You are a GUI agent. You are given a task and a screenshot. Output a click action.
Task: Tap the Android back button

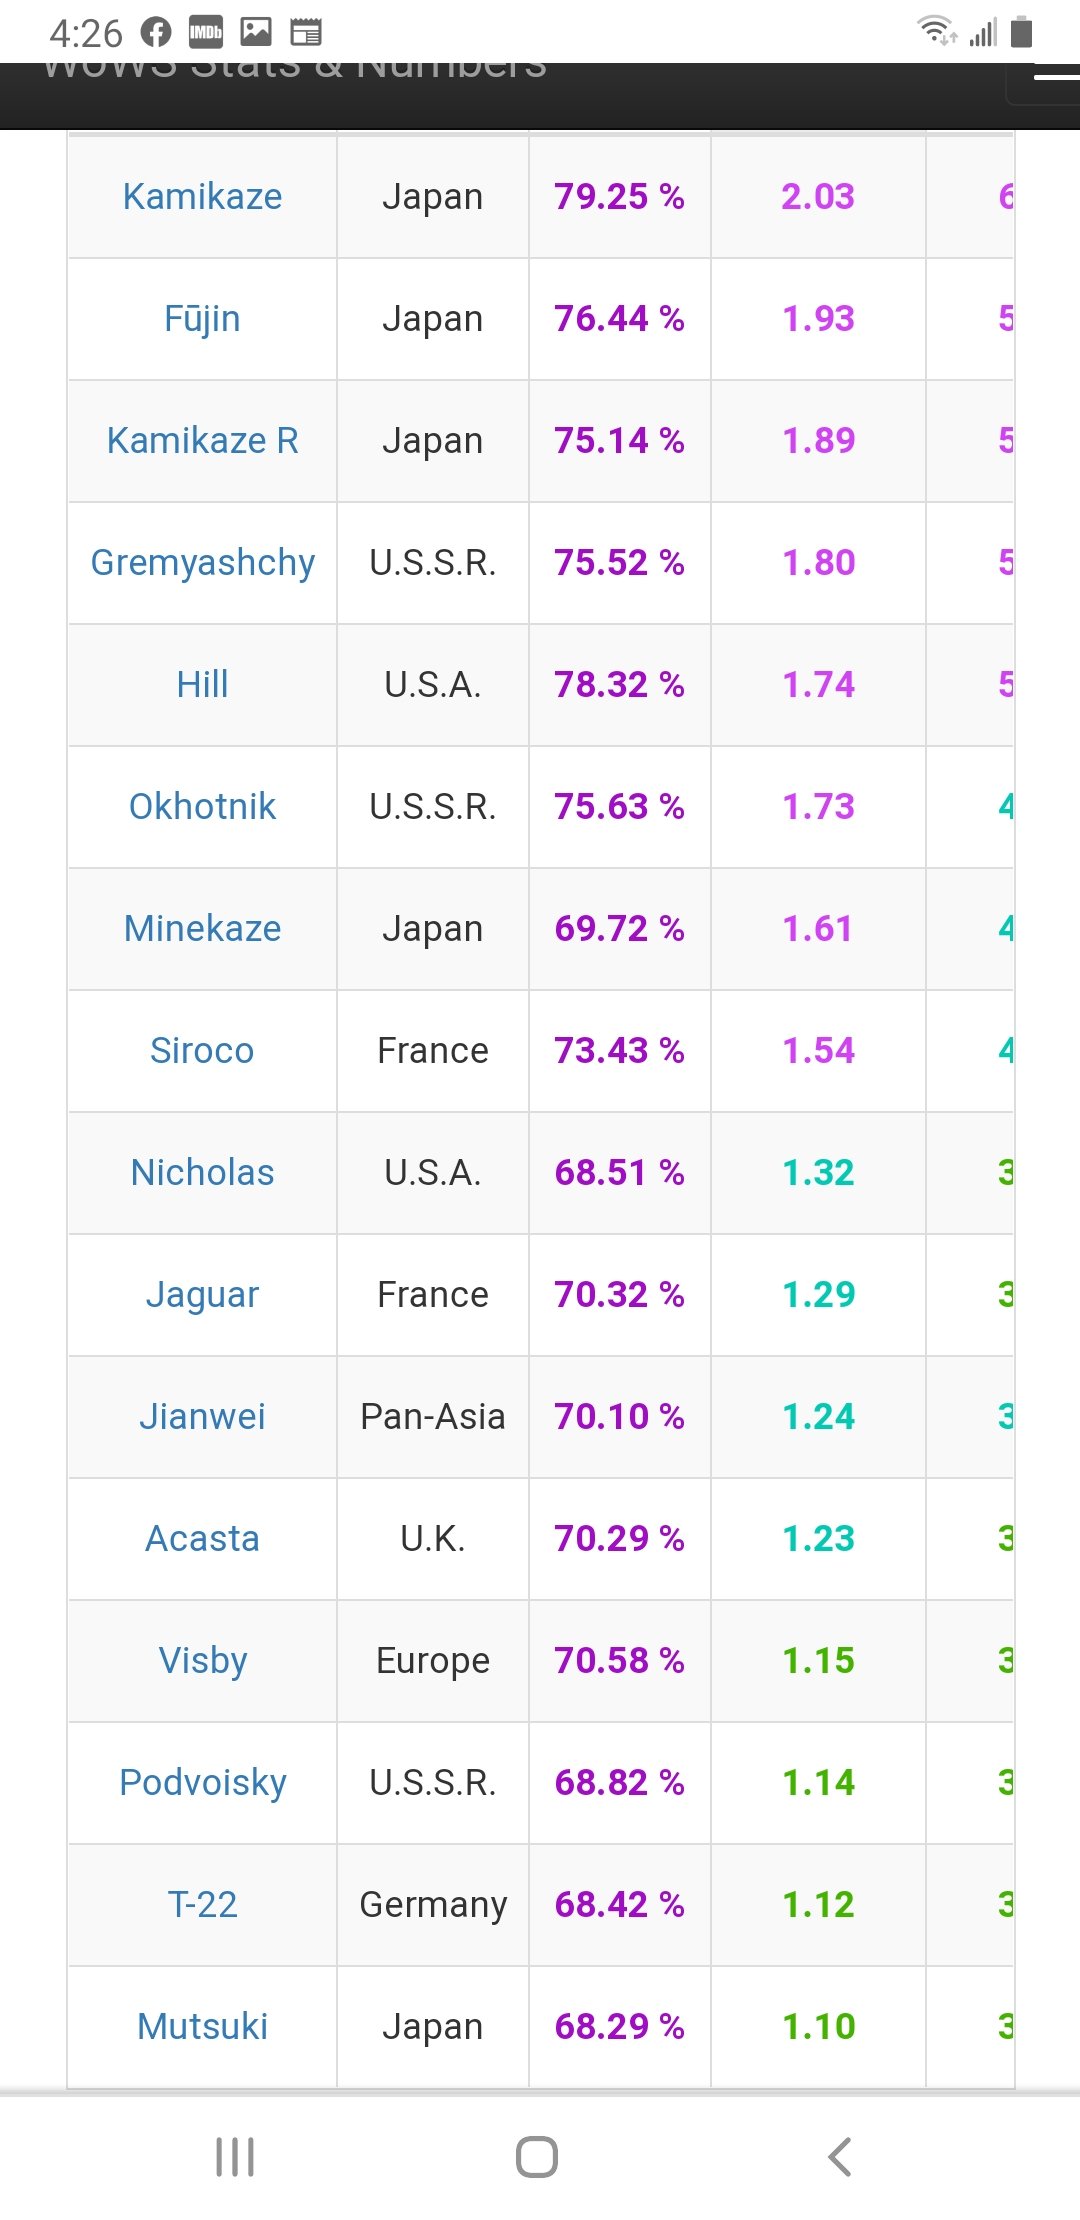[x=840, y=2157]
